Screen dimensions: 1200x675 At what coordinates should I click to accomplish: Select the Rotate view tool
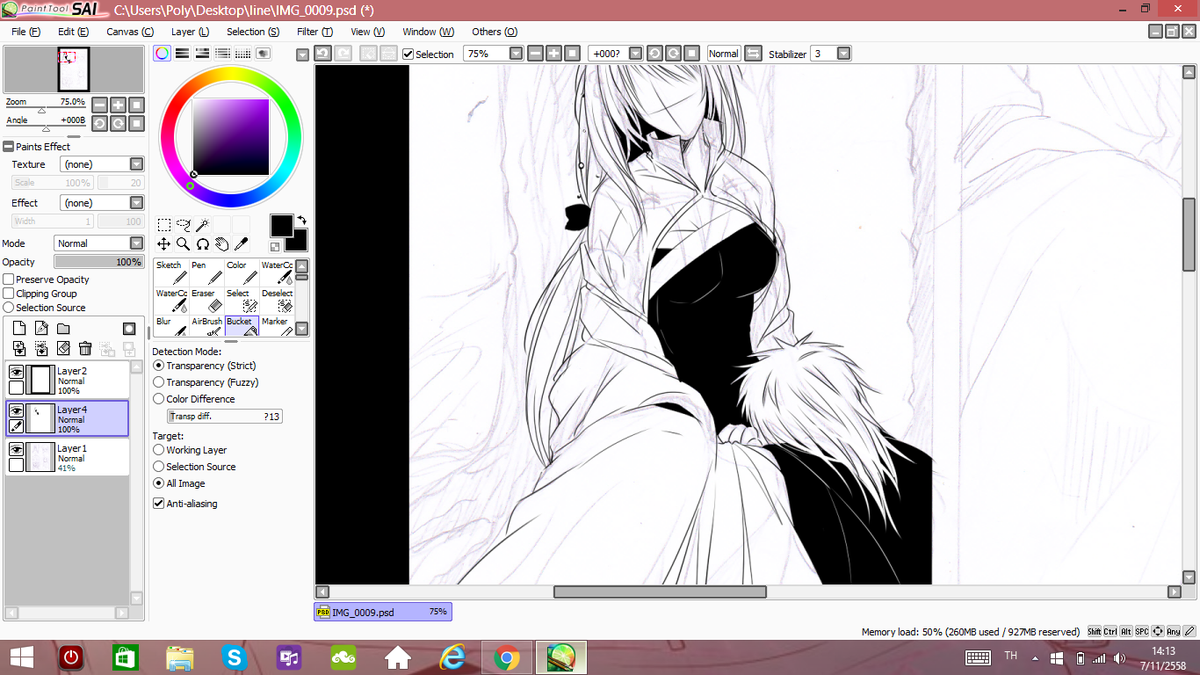coord(201,243)
